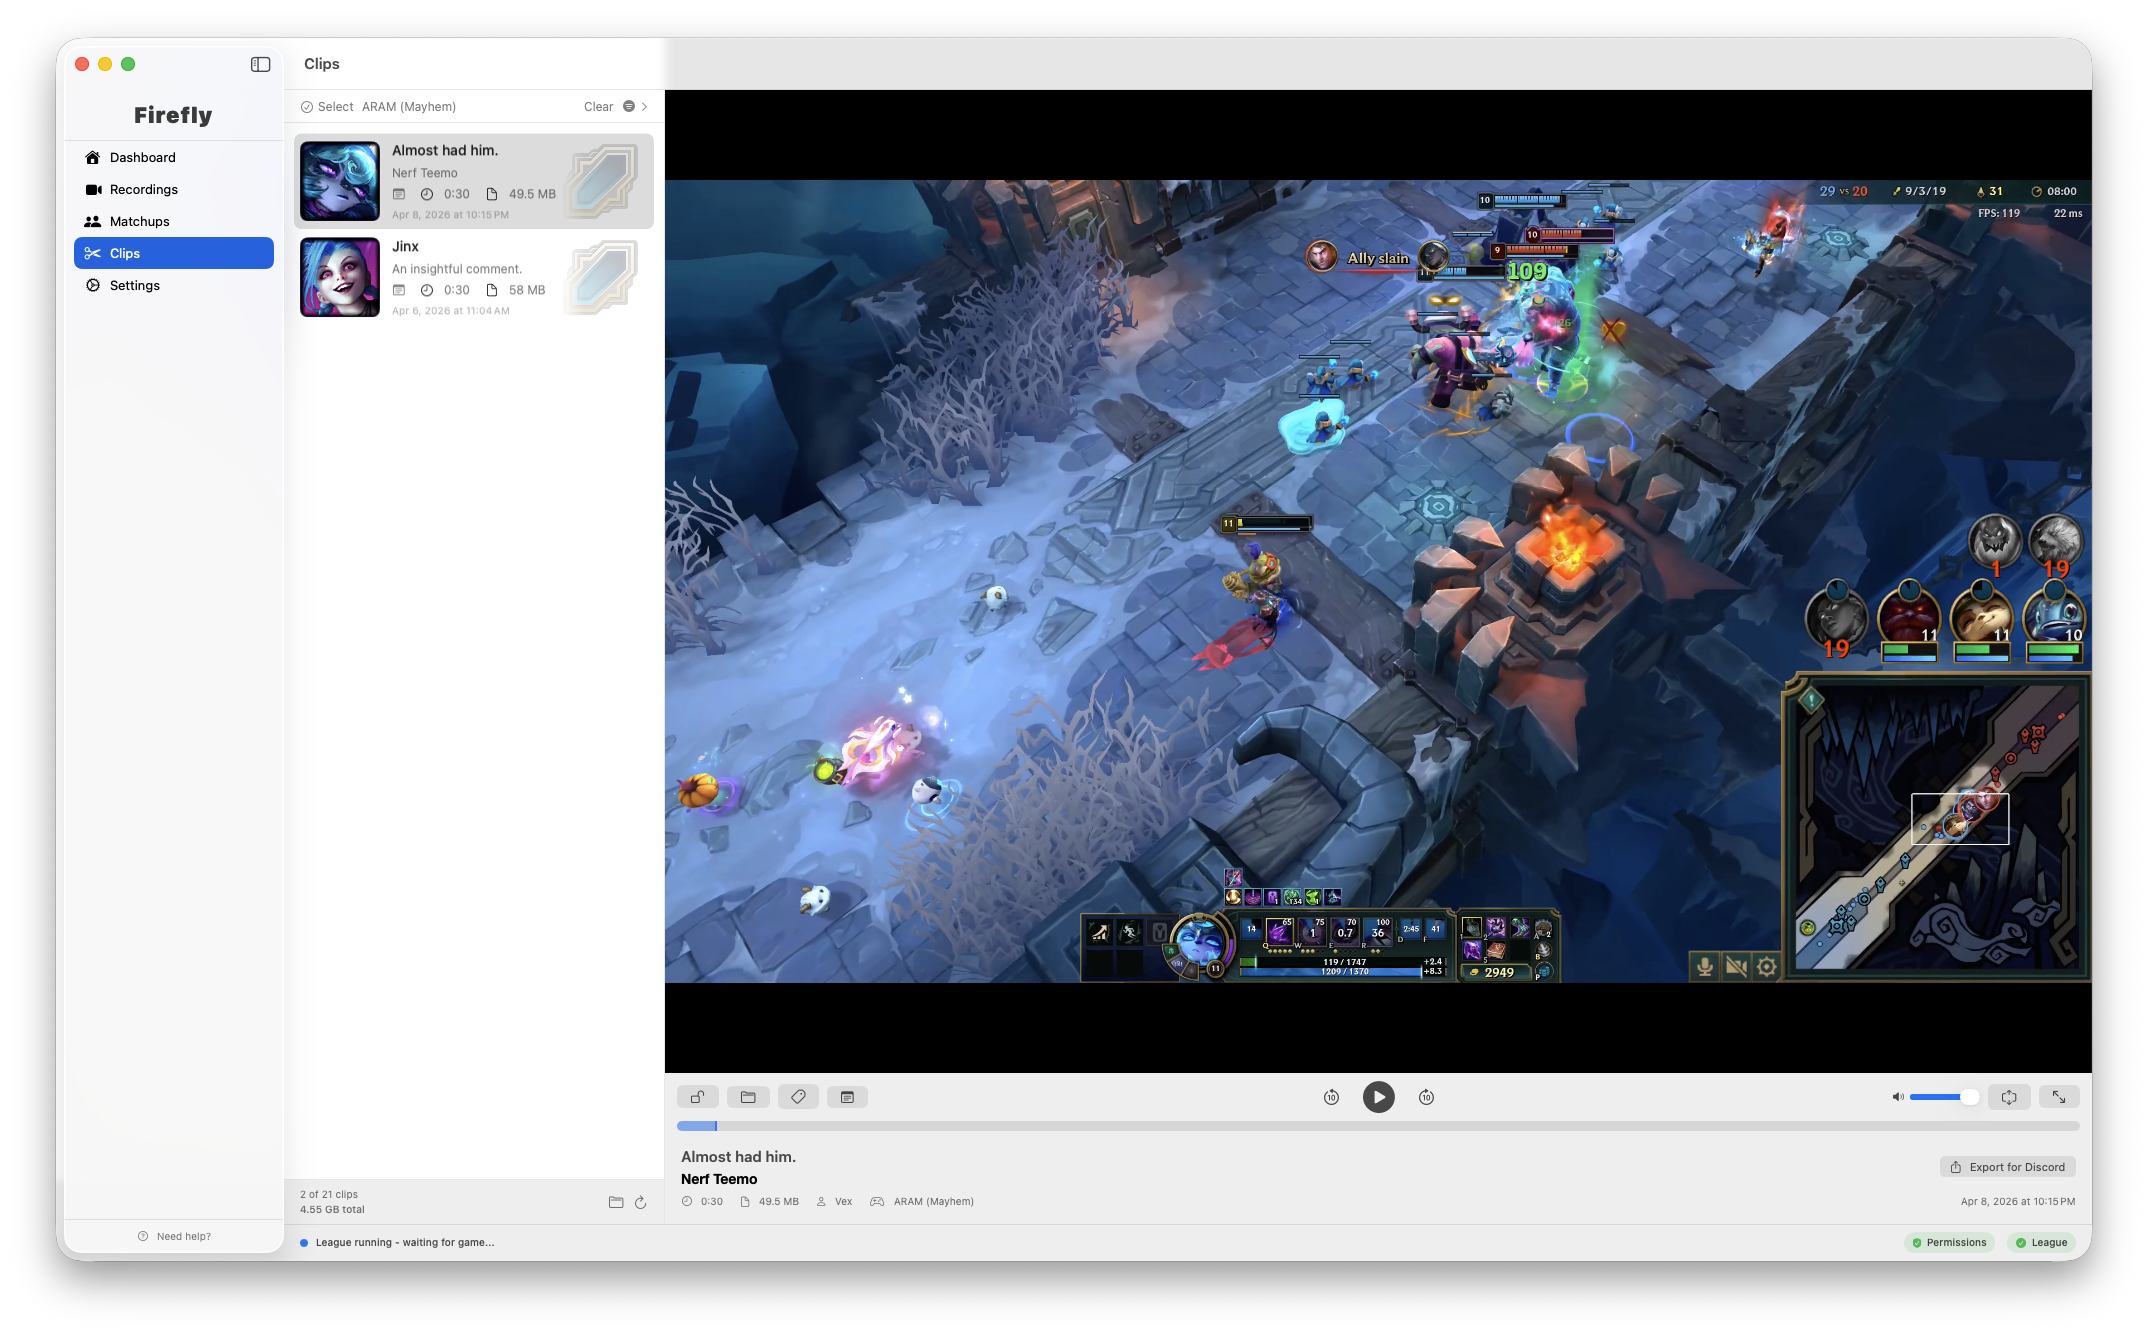This screenshot has width=2148, height=1335.
Task: Click the person icon beside Vex
Action: (x=821, y=1201)
